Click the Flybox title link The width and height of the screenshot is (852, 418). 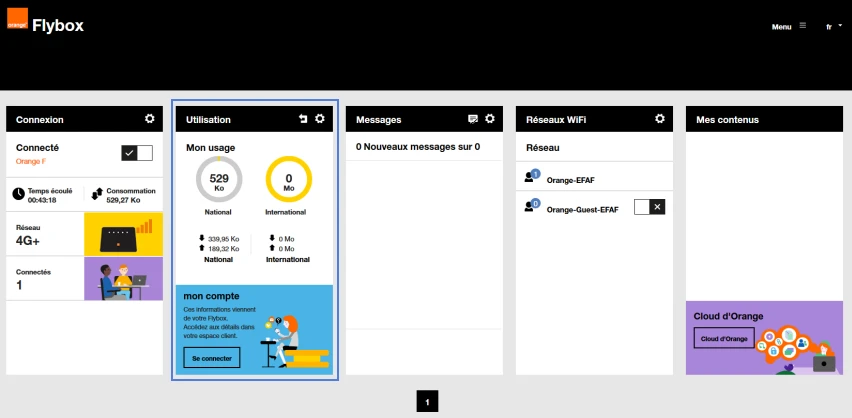click(x=58, y=26)
